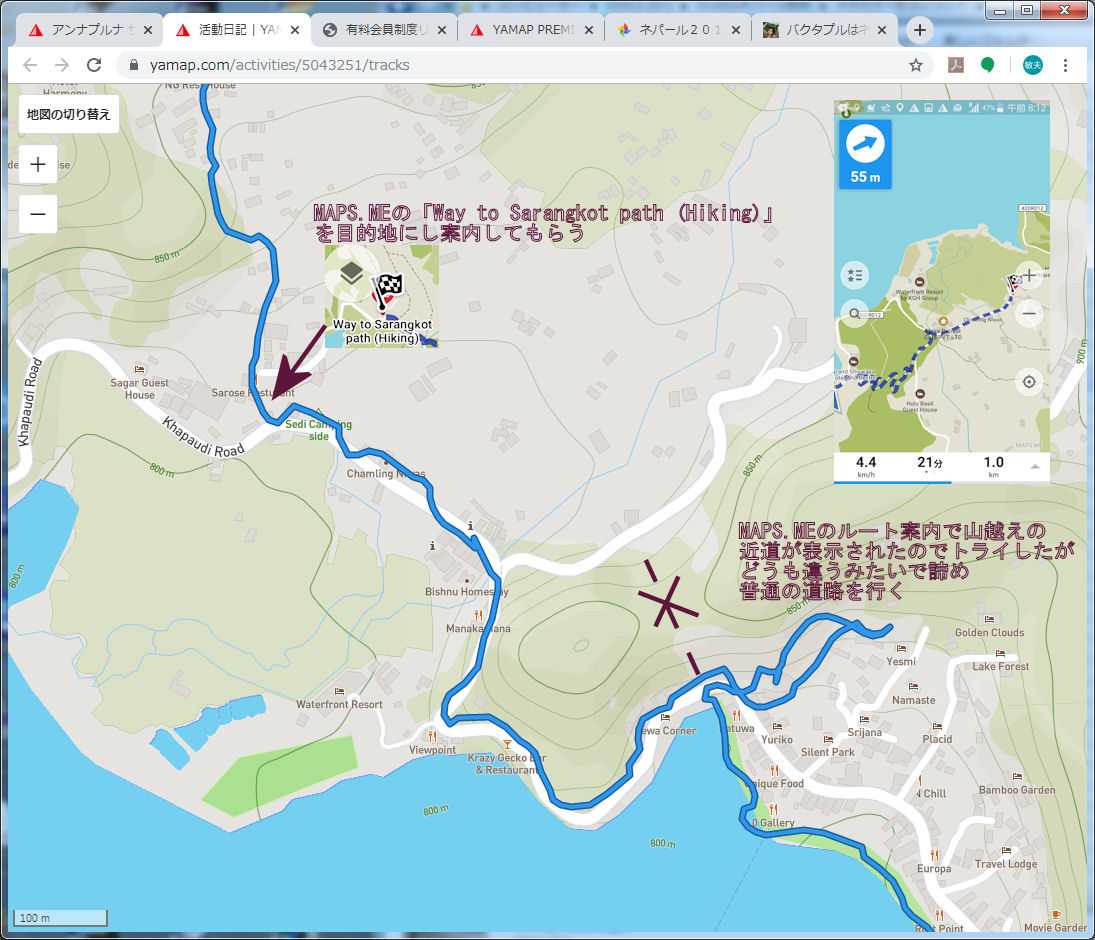Image resolution: width=1095 pixels, height=940 pixels.
Task: Close the active 活動日記 tab
Action: (x=294, y=30)
